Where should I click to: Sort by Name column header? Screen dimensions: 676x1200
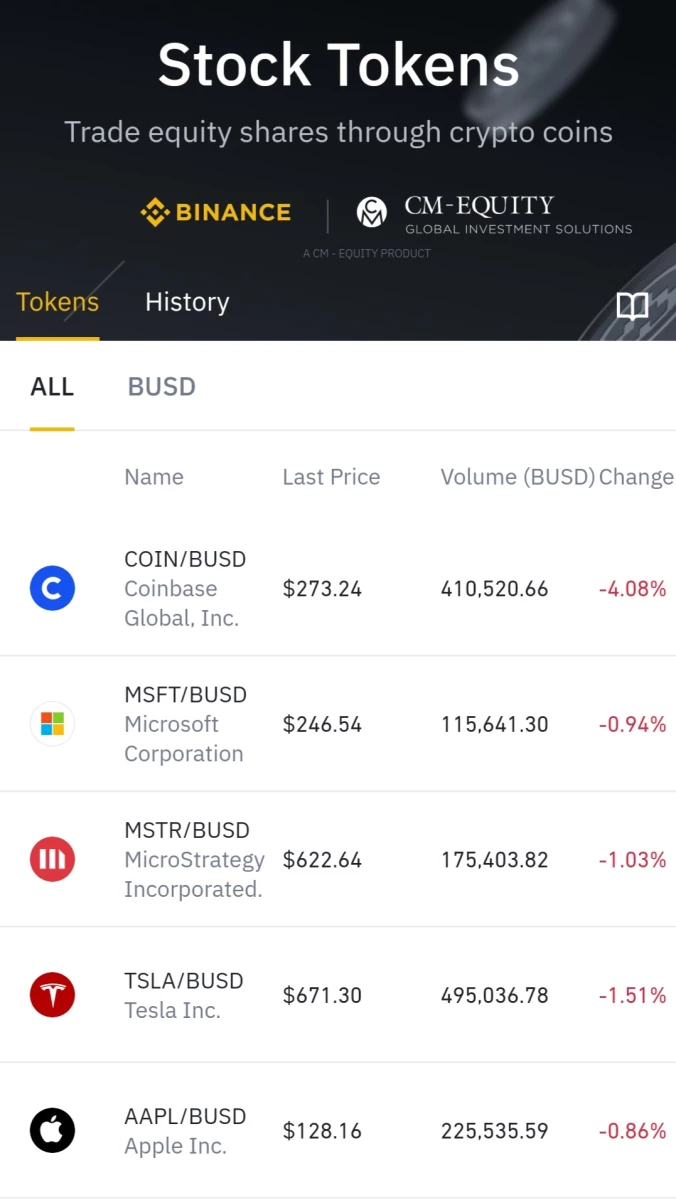tap(154, 477)
